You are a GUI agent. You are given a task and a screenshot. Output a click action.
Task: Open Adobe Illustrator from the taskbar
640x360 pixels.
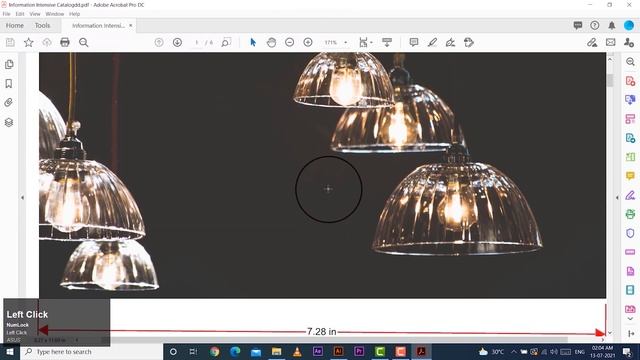point(338,351)
